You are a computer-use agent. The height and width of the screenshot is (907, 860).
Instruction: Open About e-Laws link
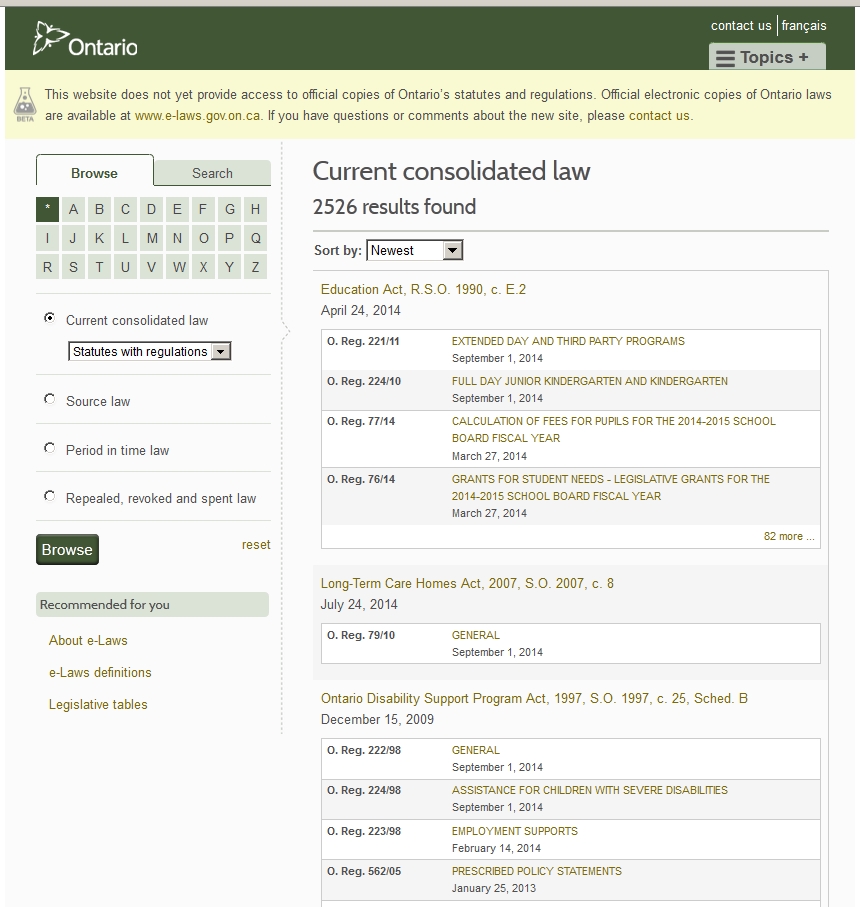click(88, 640)
